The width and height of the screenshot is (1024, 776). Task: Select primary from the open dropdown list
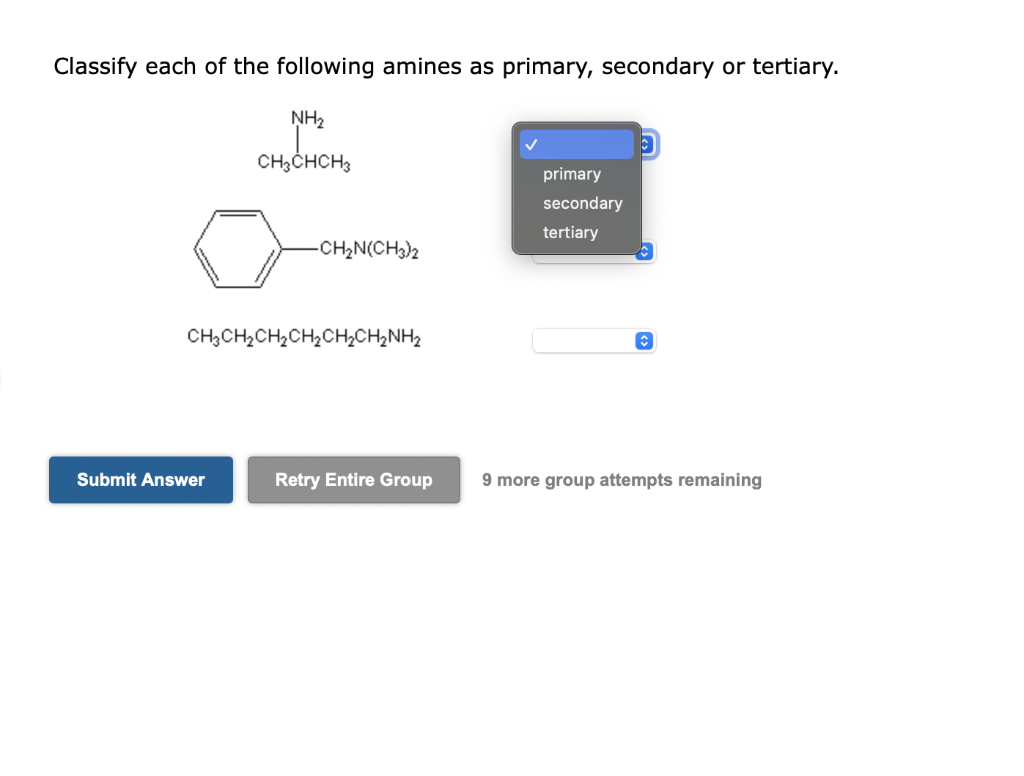[572, 174]
